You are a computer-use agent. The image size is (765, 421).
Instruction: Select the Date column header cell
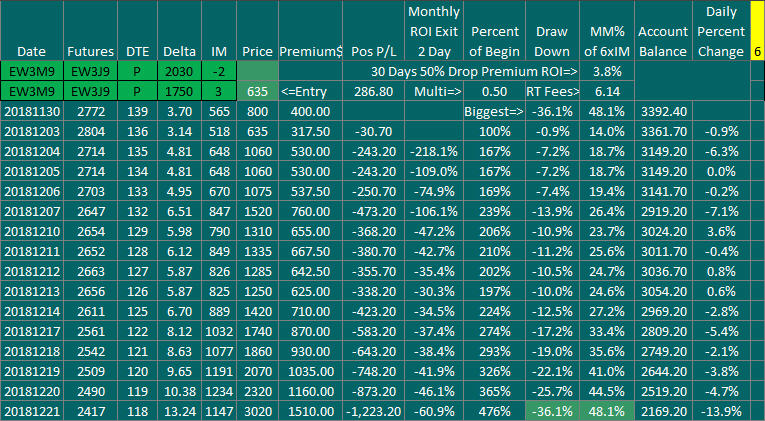click(x=32, y=30)
